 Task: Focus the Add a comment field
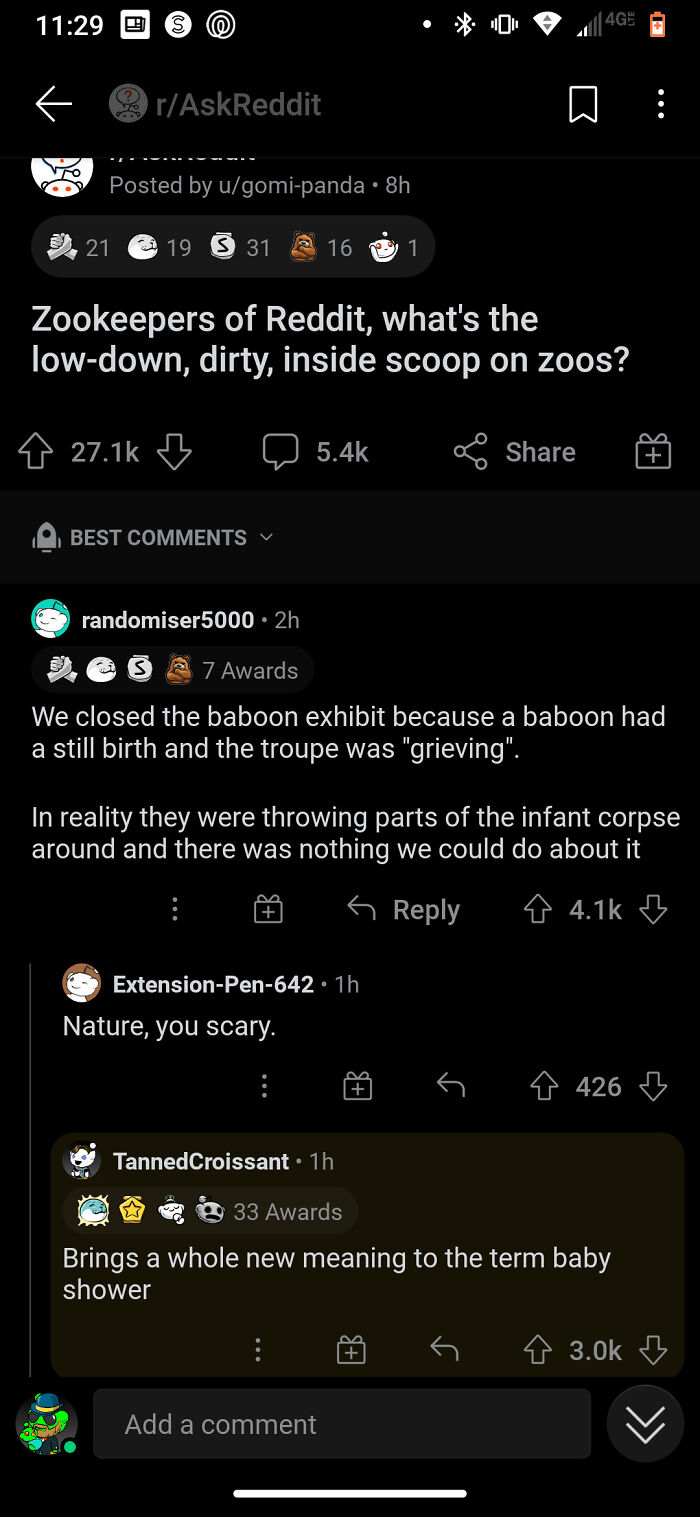[342, 1424]
